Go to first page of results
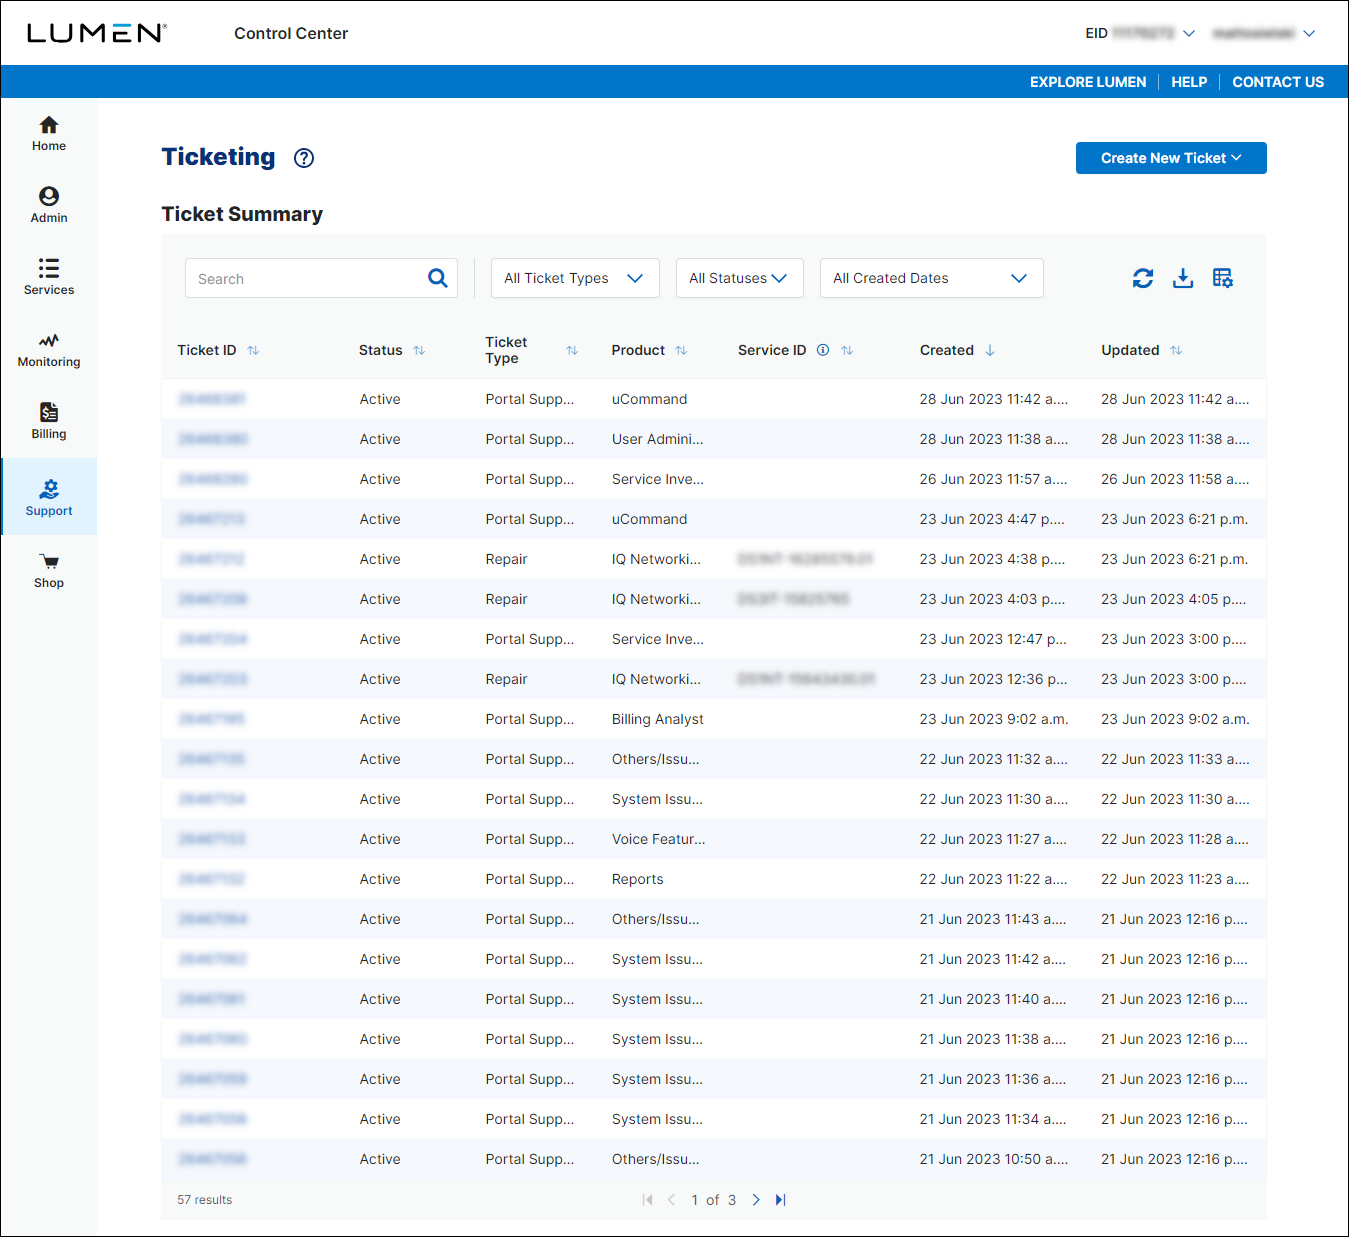 point(647,1200)
